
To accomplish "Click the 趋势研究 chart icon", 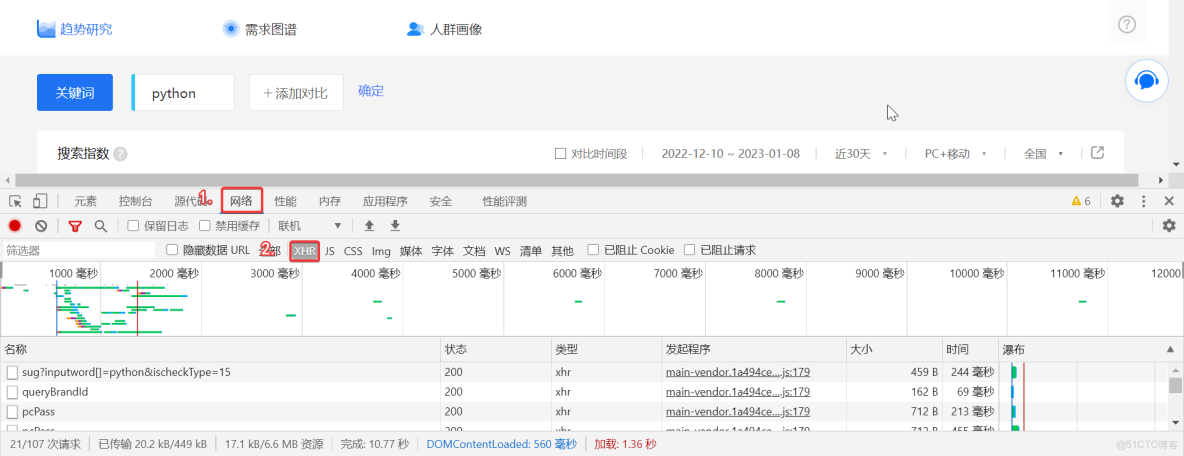I will 47,29.
